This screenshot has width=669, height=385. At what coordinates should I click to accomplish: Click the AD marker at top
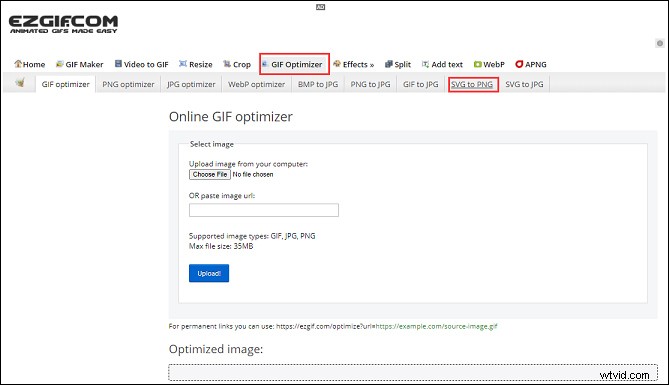pos(320,7)
